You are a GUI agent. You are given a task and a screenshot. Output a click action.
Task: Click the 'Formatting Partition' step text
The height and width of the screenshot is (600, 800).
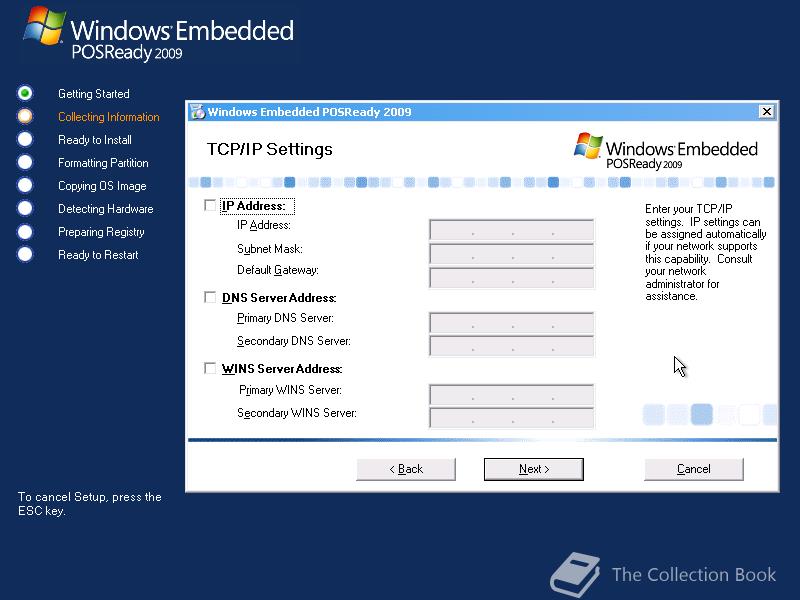(x=103, y=163)
